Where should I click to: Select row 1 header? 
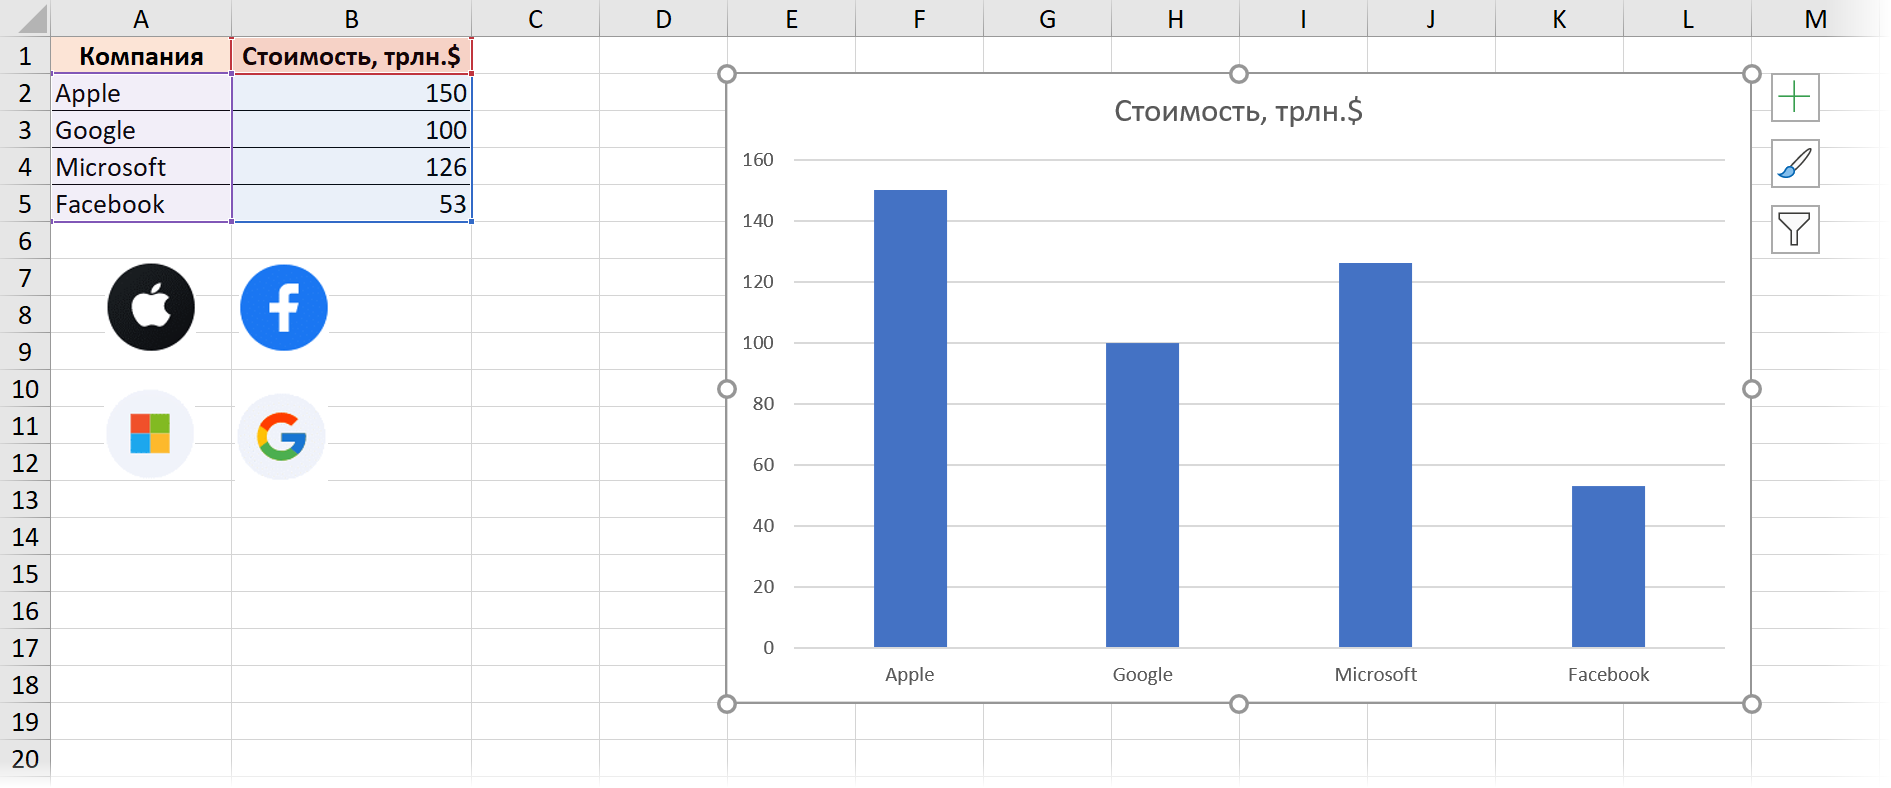point(25,56)
